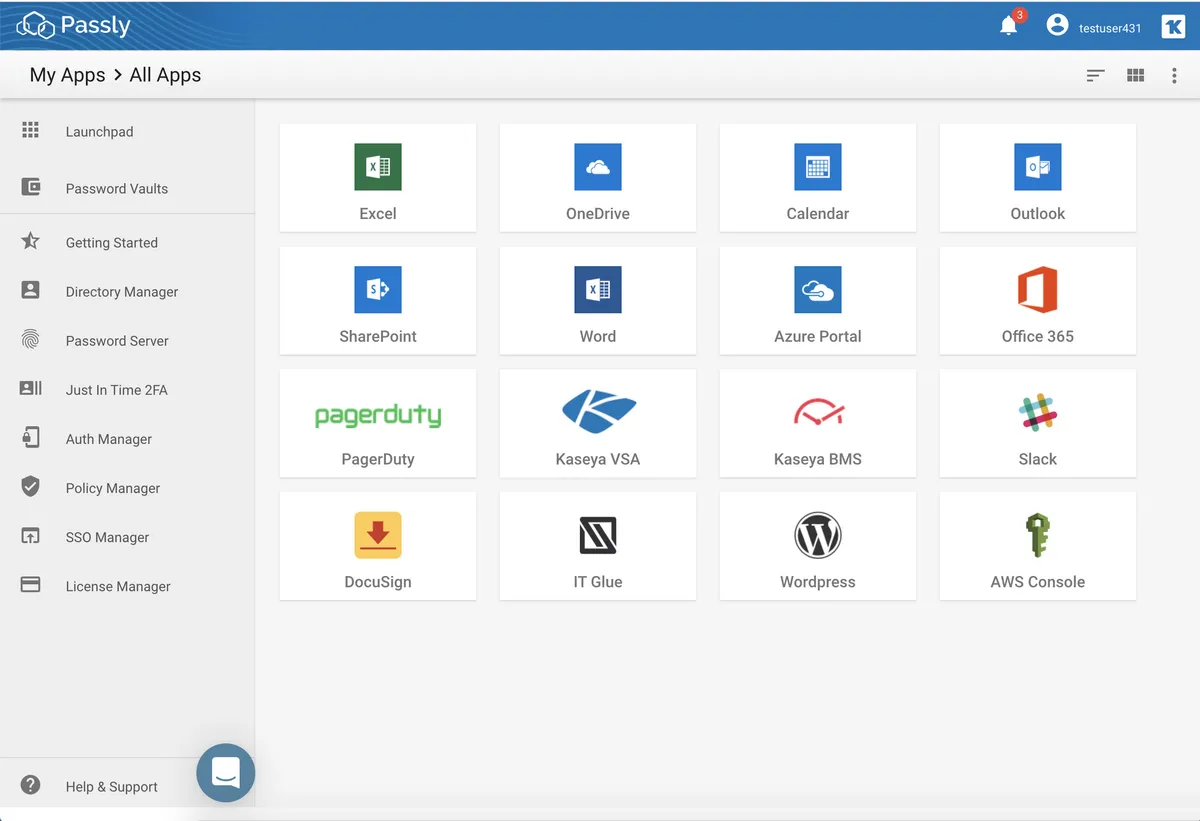Open the SharePoint app icon
Screen dimensions: 1200x821
point(378,290)
